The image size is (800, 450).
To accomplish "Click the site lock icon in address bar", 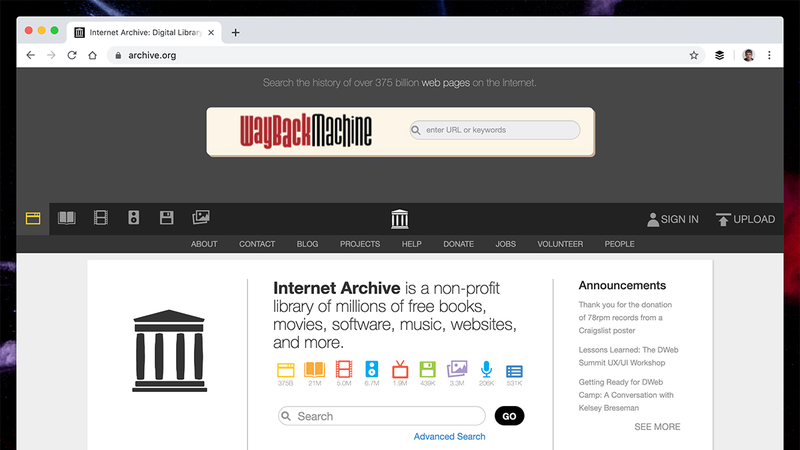I will 118,55.
